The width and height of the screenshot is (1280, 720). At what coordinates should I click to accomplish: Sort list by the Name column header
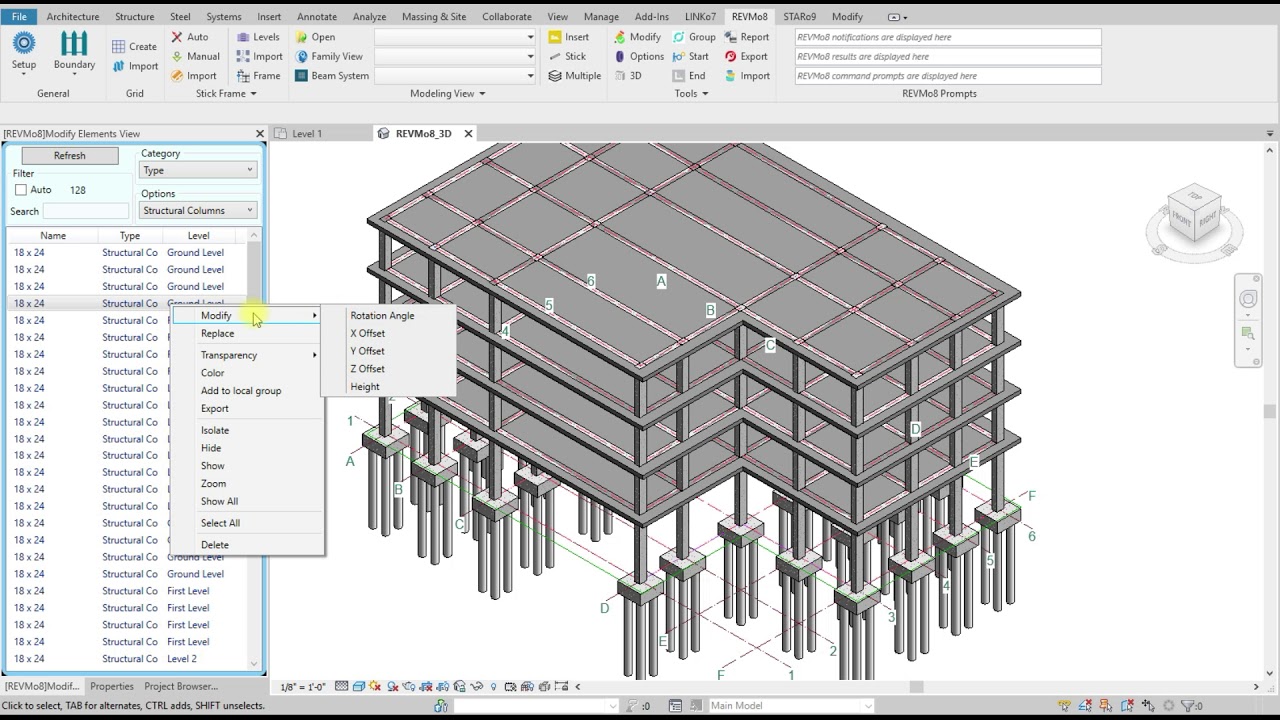pos(53,236)
